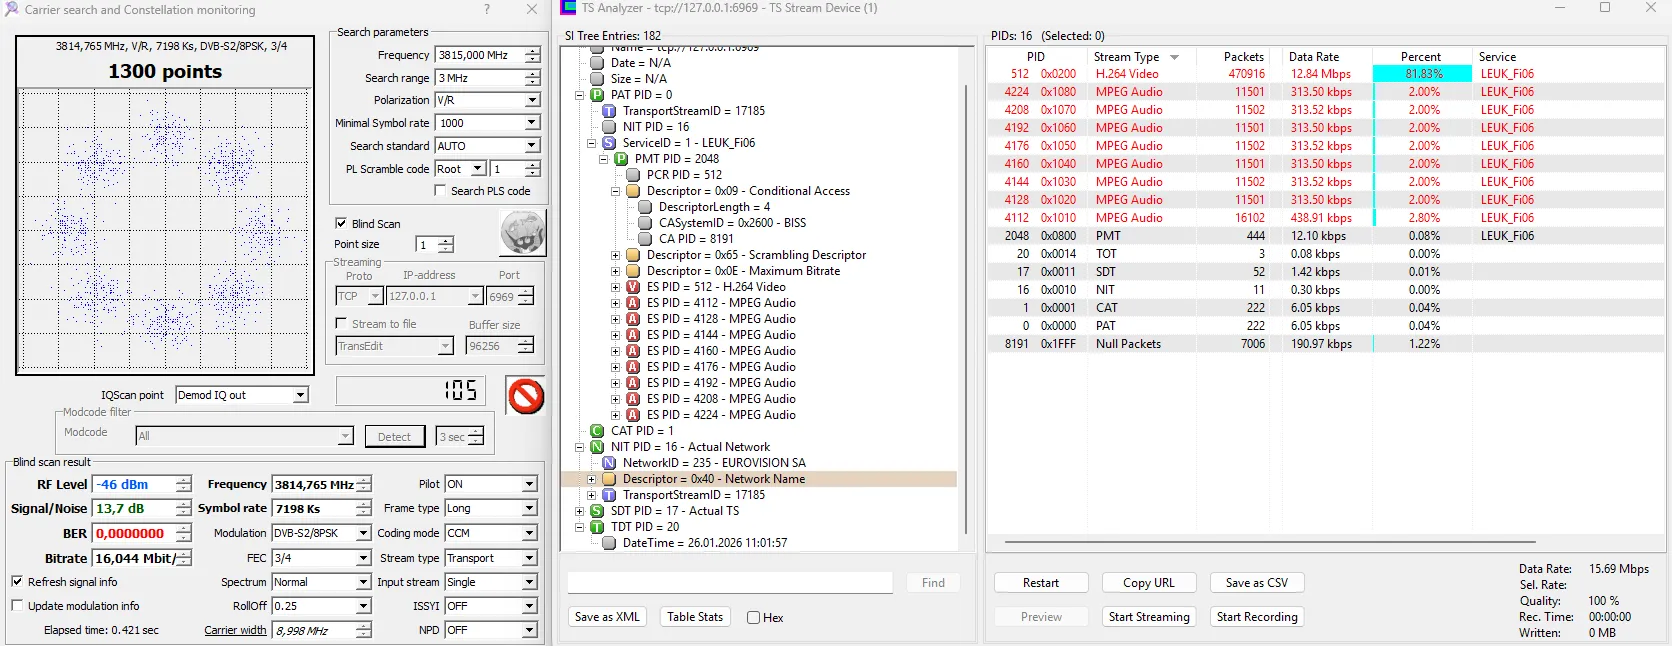1672x646 pixels.
Task: Click the TS Analyzer app icon in title bar
Action: click(568, 8)
